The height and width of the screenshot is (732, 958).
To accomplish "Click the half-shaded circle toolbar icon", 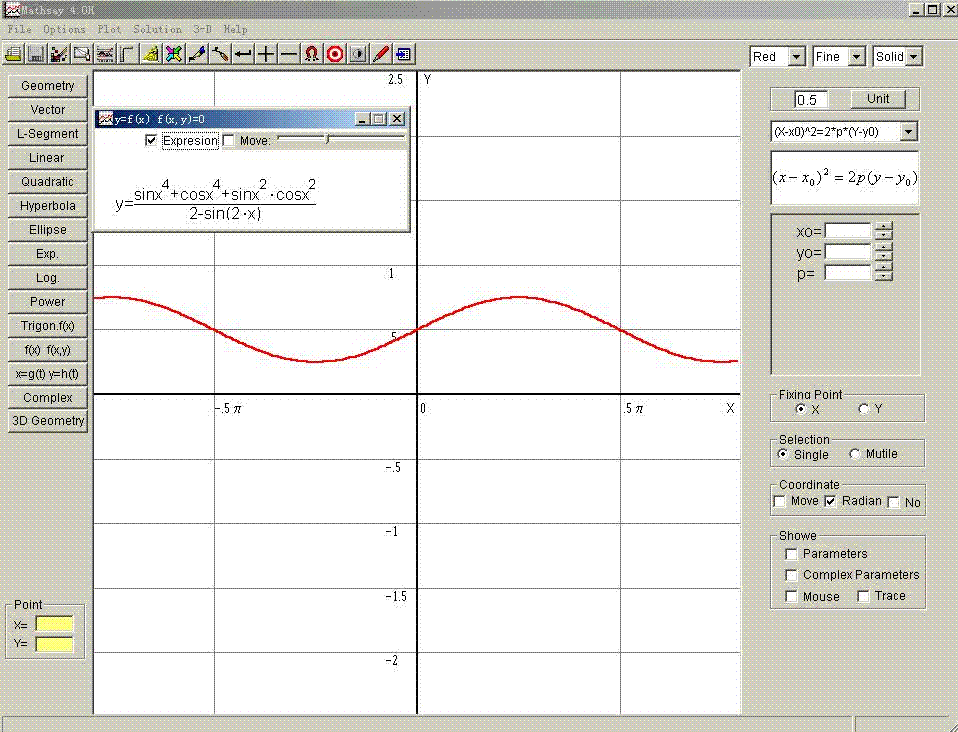I will pos(358,54).
